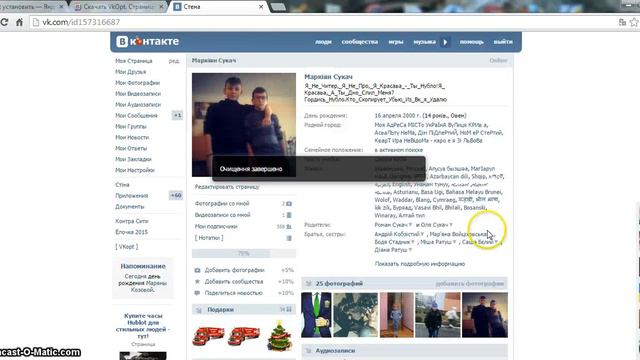Open Мои Группы in sidebar

point(131,127)
